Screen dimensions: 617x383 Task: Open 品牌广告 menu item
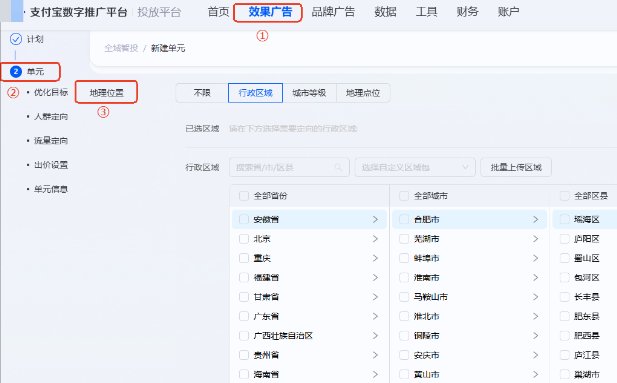[x=333, y=12]
